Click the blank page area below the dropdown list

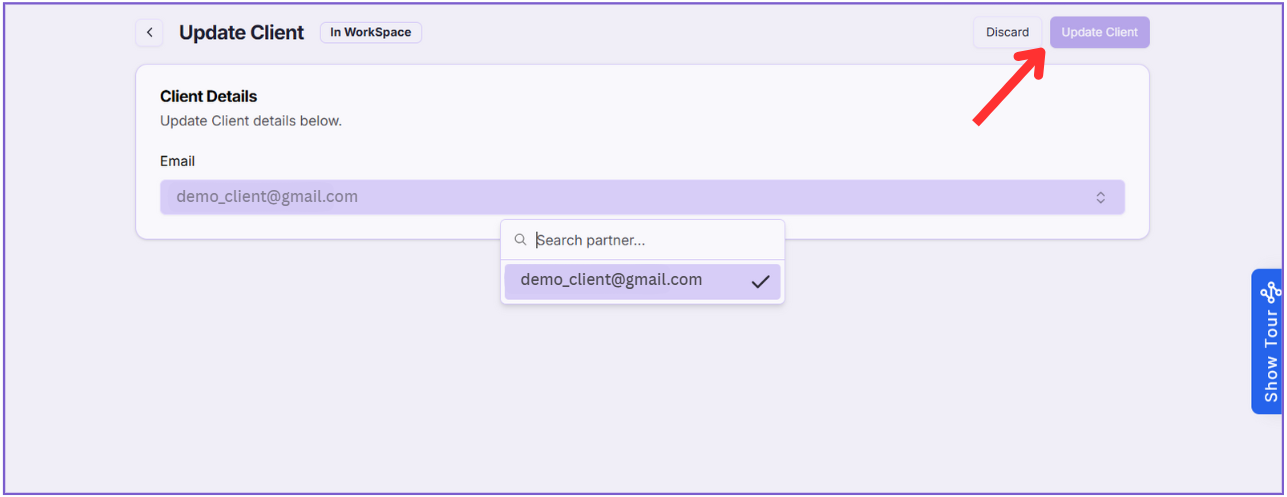point(640,400)
